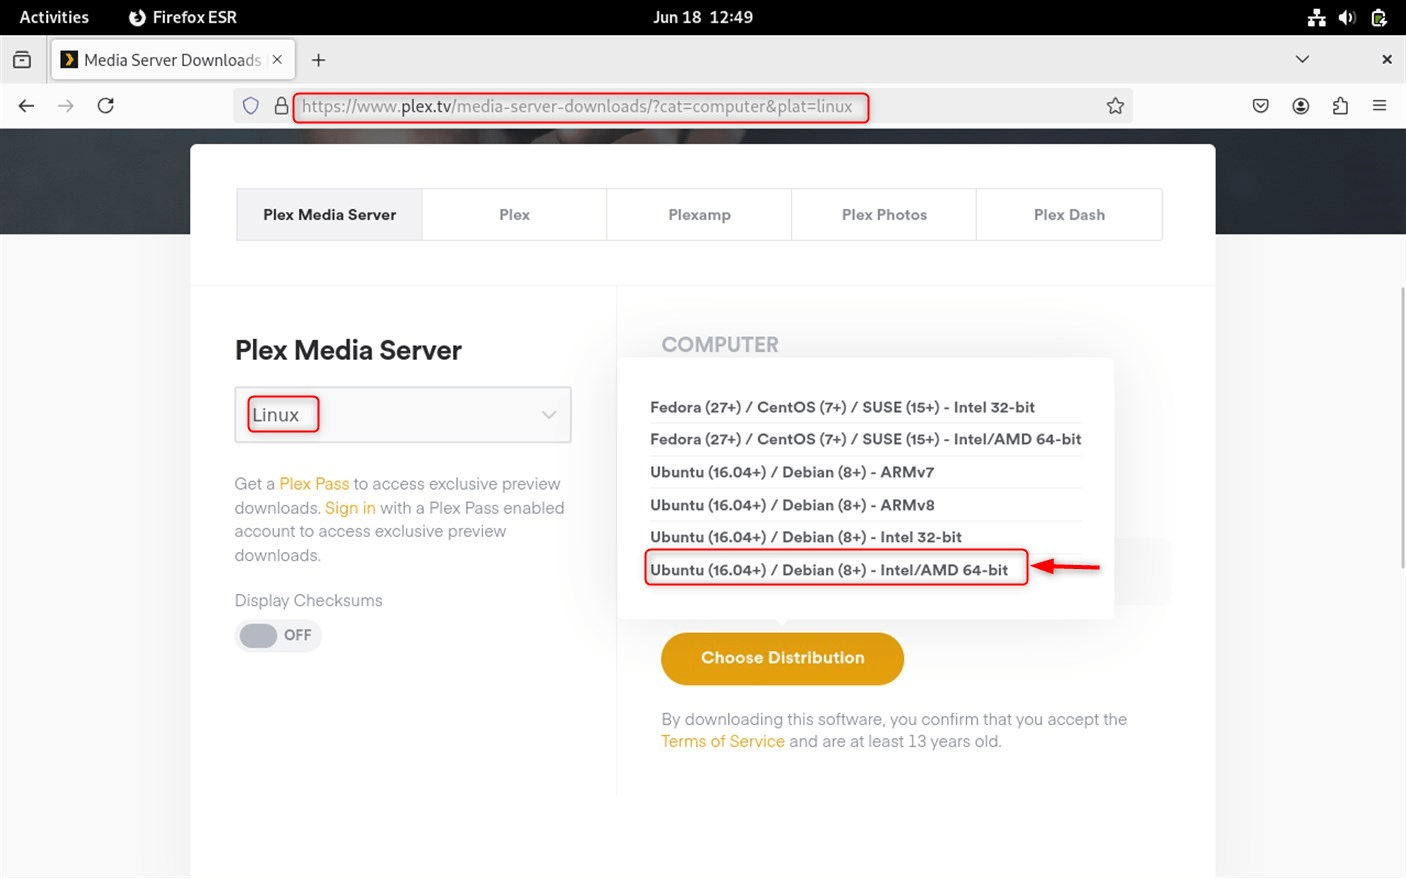Reload the current page
Viewport: 1406px width, 878px height.
[106, 106]
